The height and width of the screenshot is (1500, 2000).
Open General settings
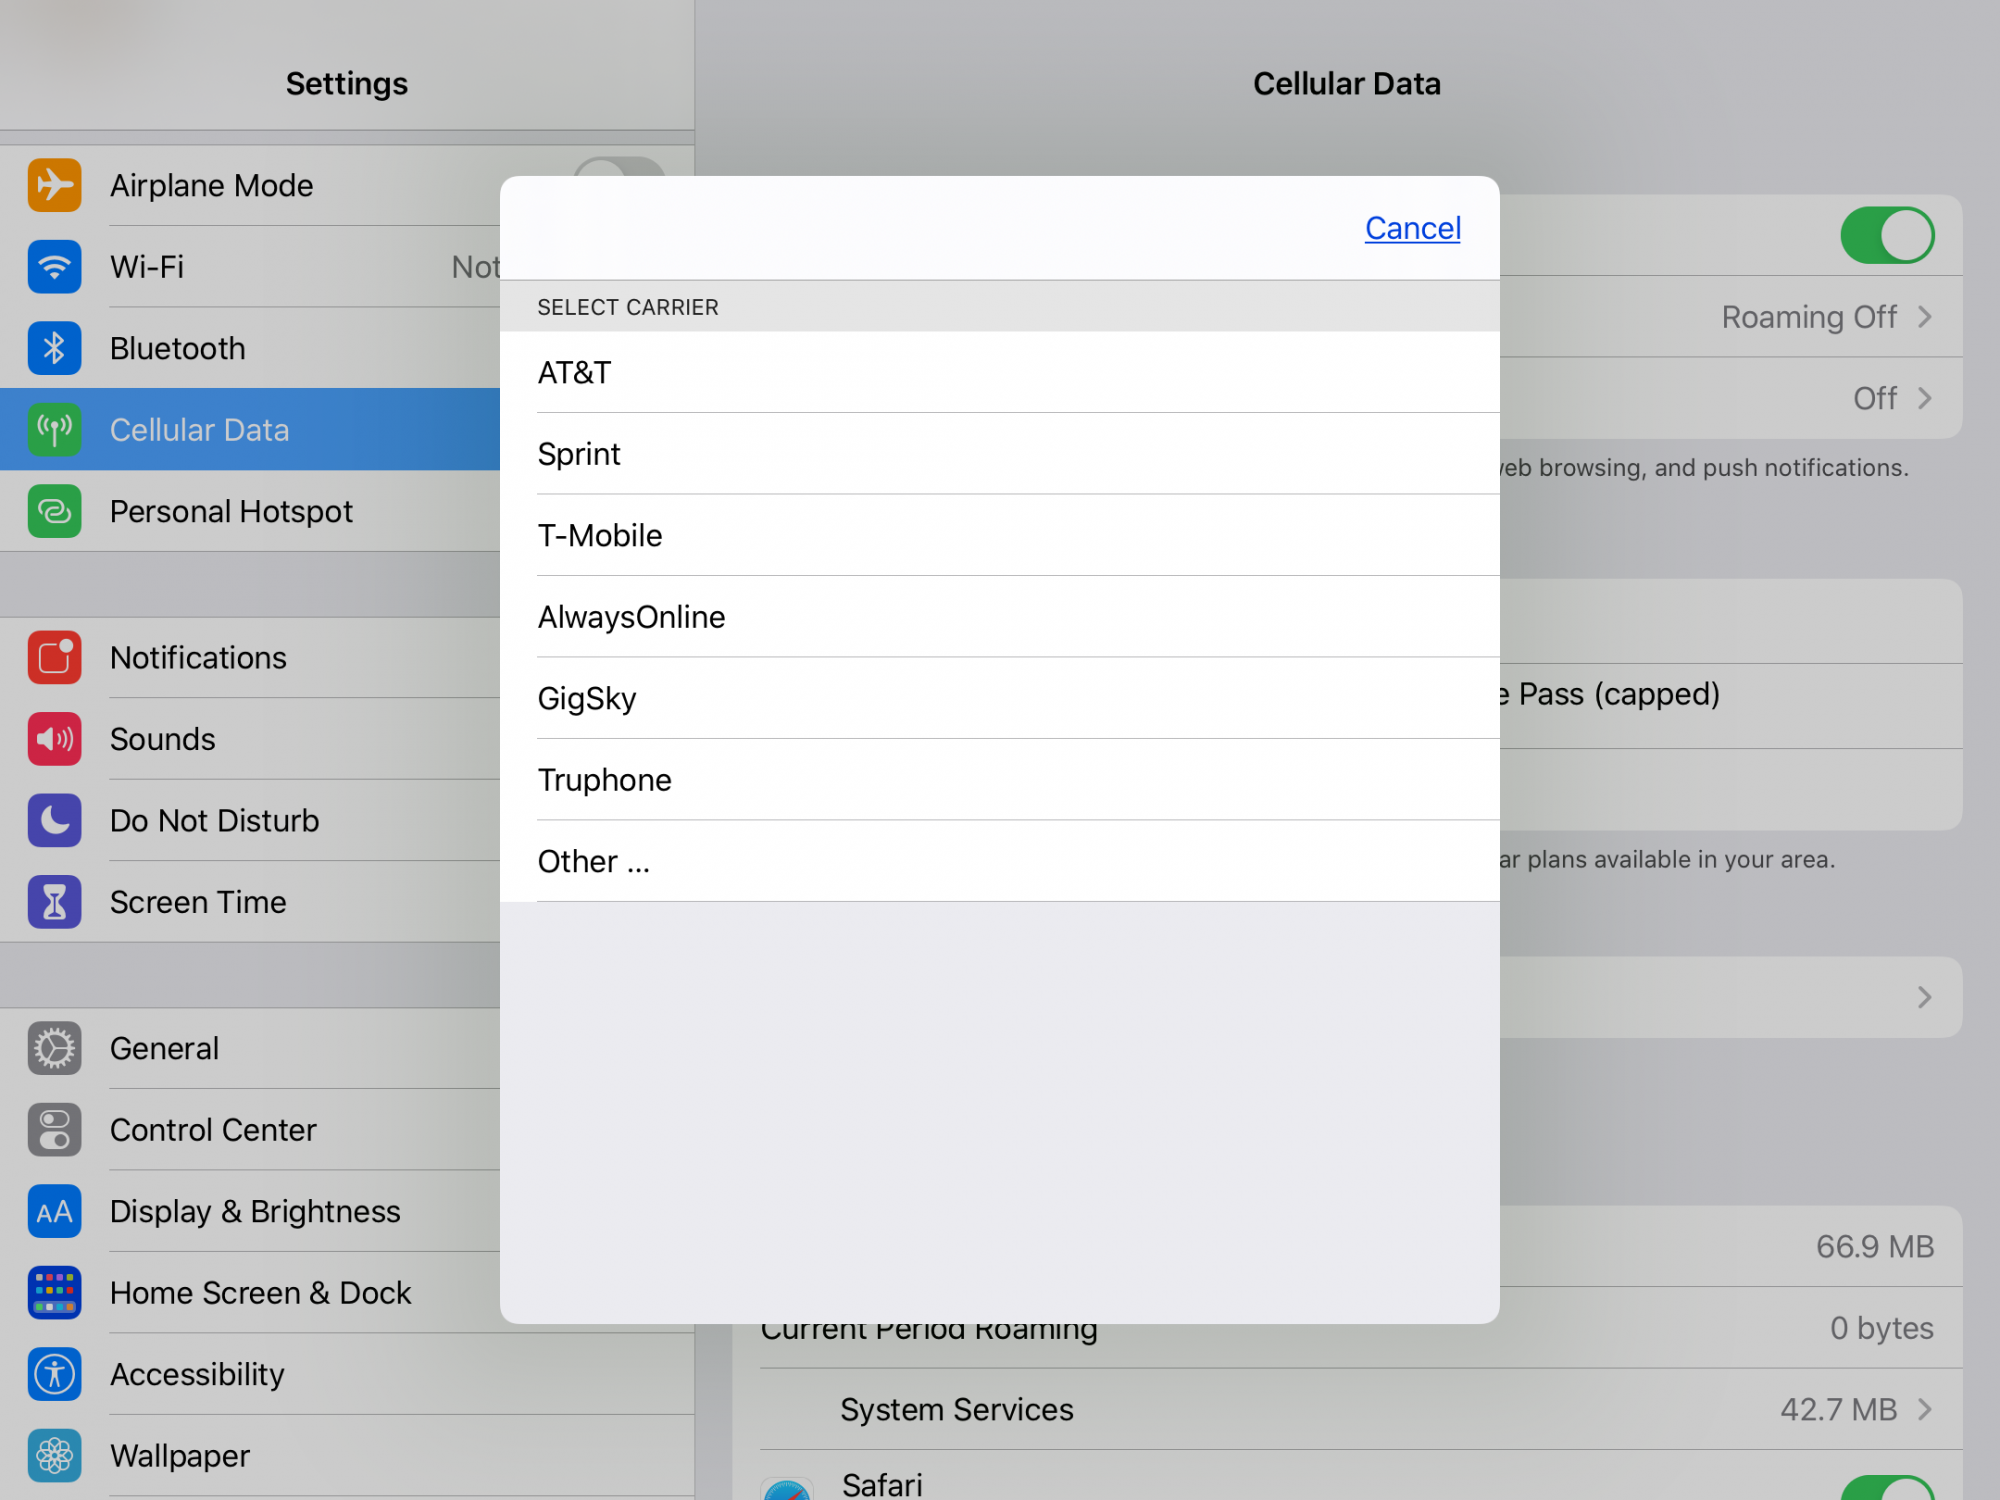pyautogui.click(x=250, y=1048)
